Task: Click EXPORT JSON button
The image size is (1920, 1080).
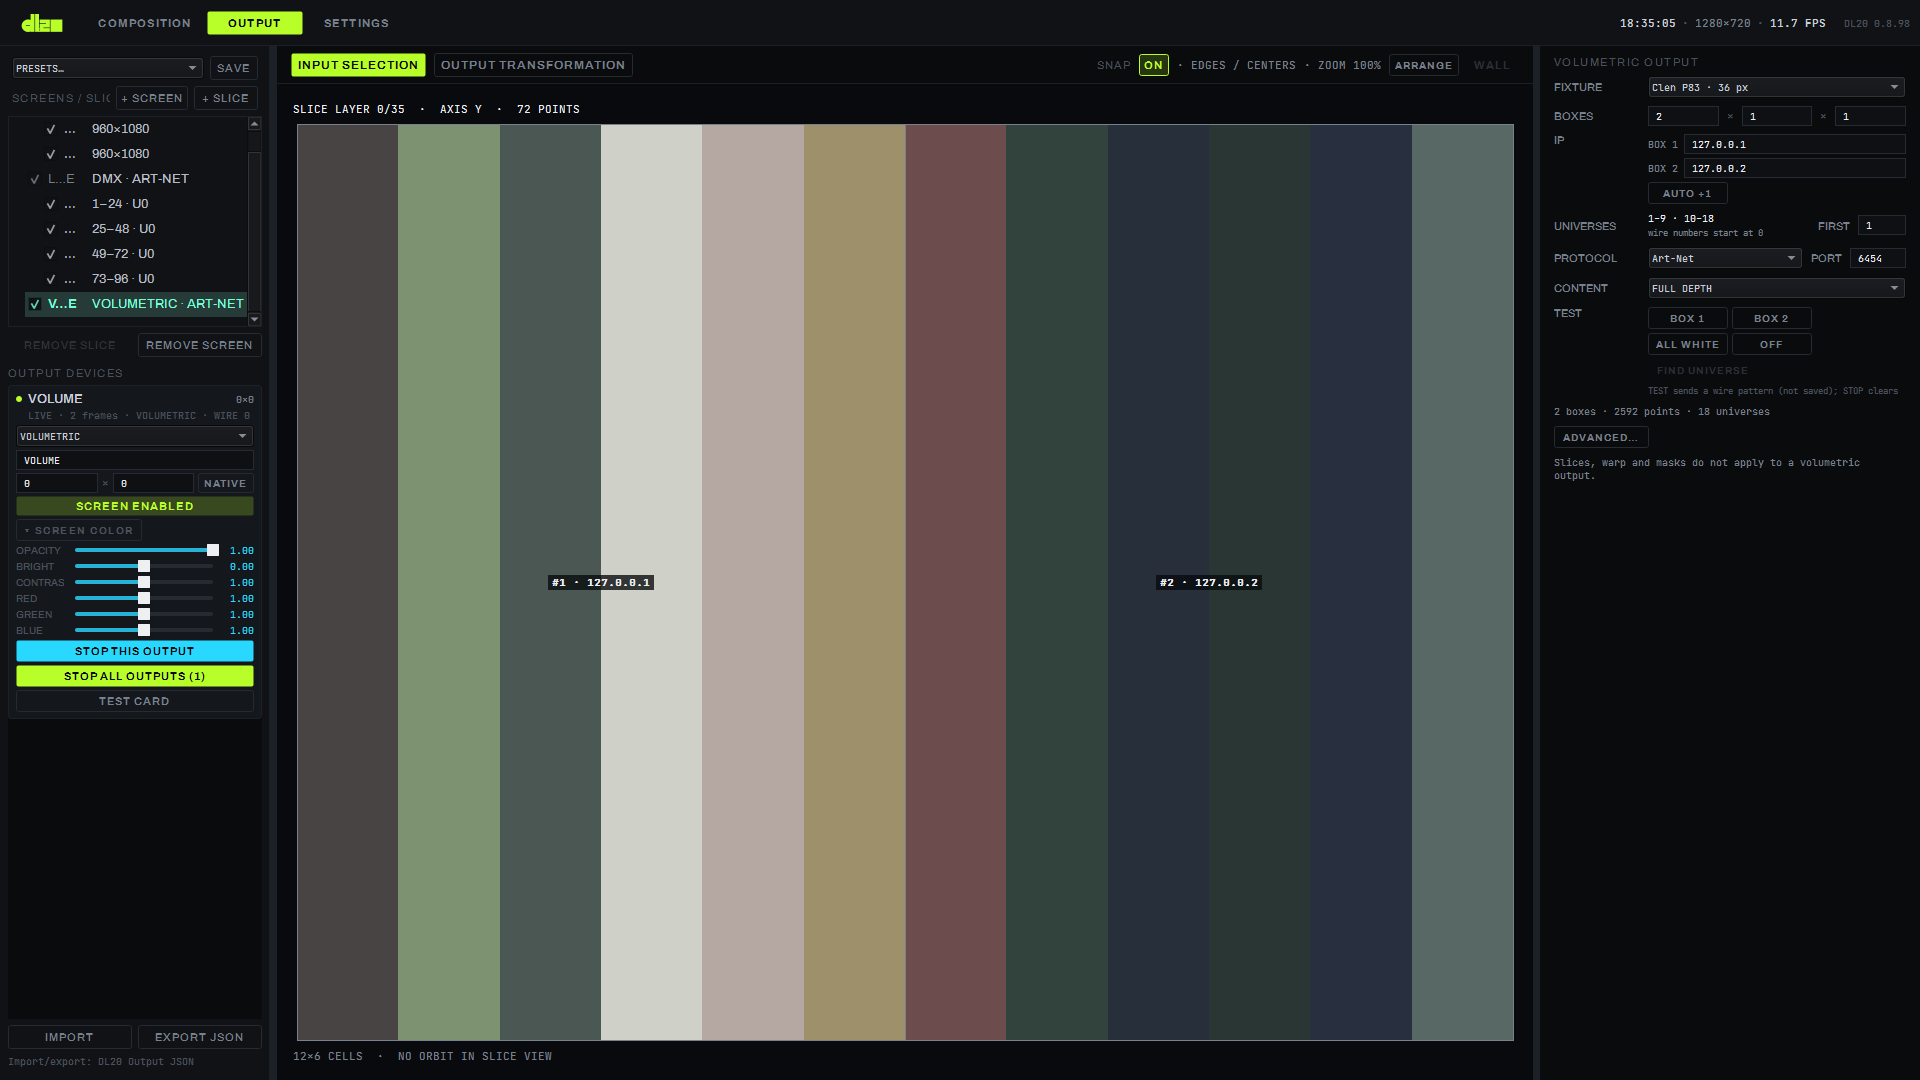Action: pyautogui.click(x=199, y=1037)
